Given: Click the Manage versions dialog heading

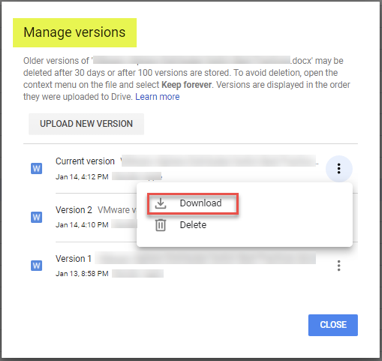Looking at the screenshot, I should 75,32.
